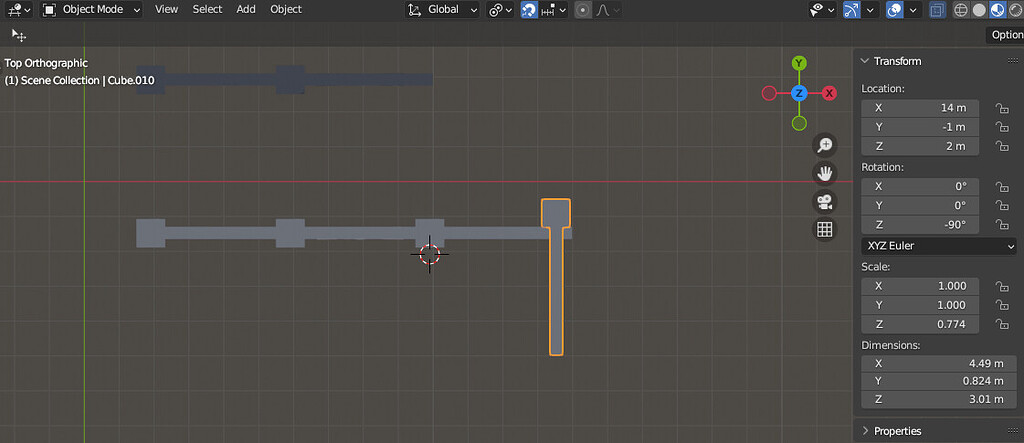Toggle the camera view icon

click(825, 201)
